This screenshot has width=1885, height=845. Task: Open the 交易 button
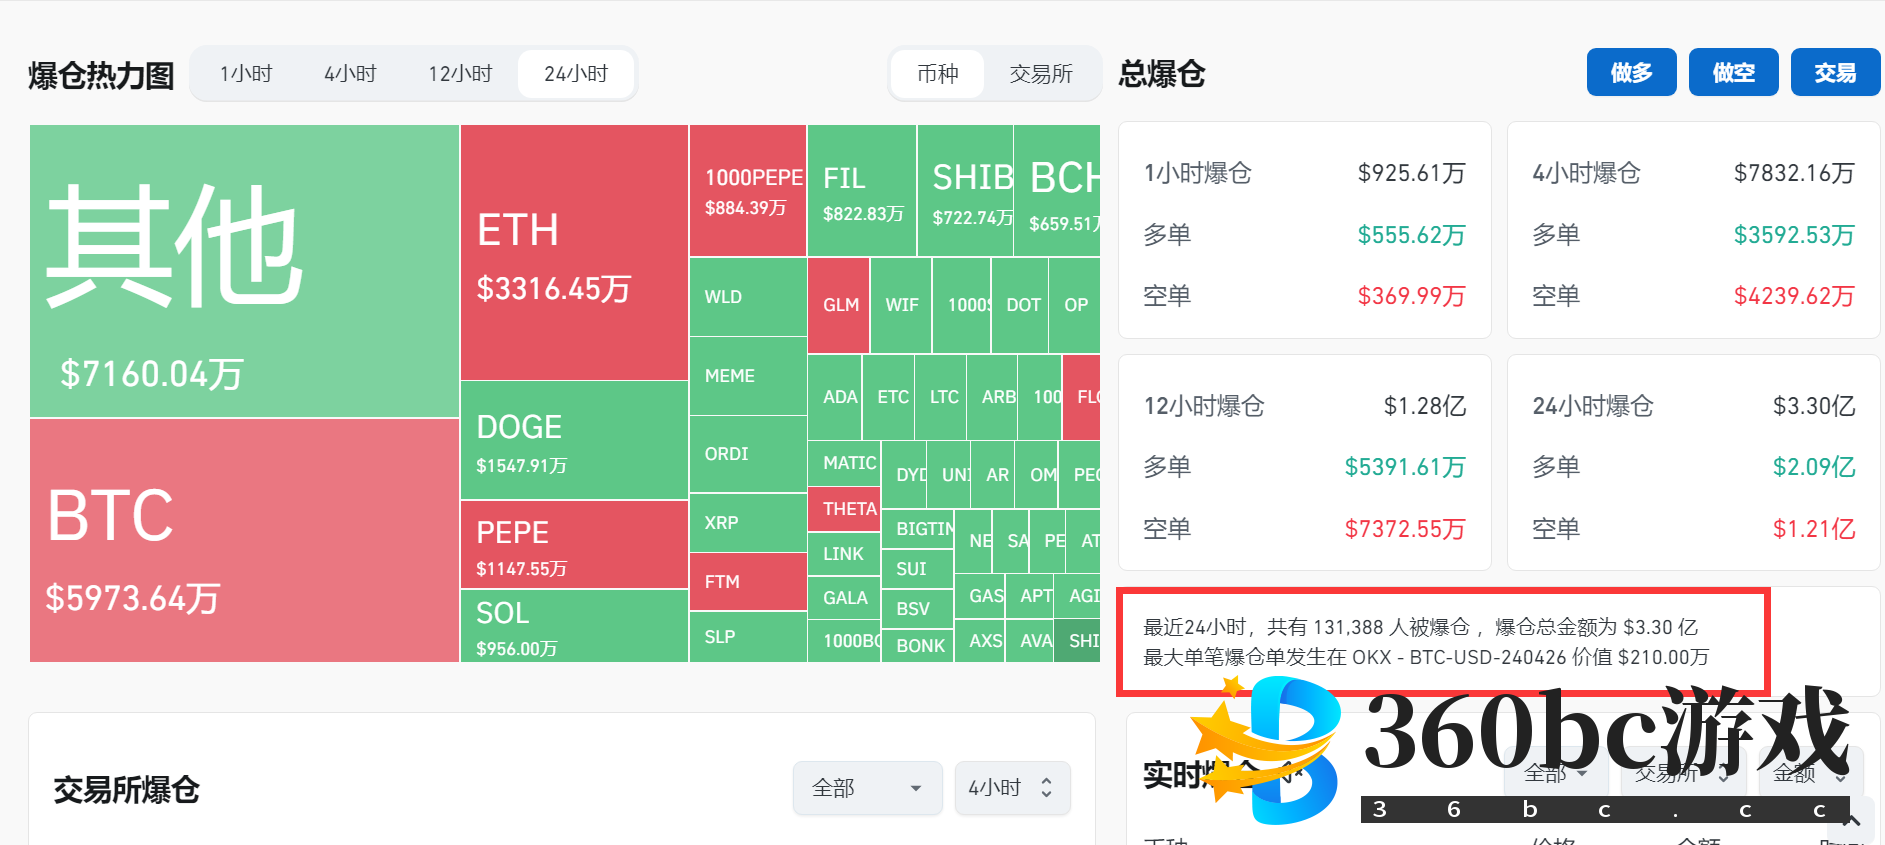pos(1835,73)
